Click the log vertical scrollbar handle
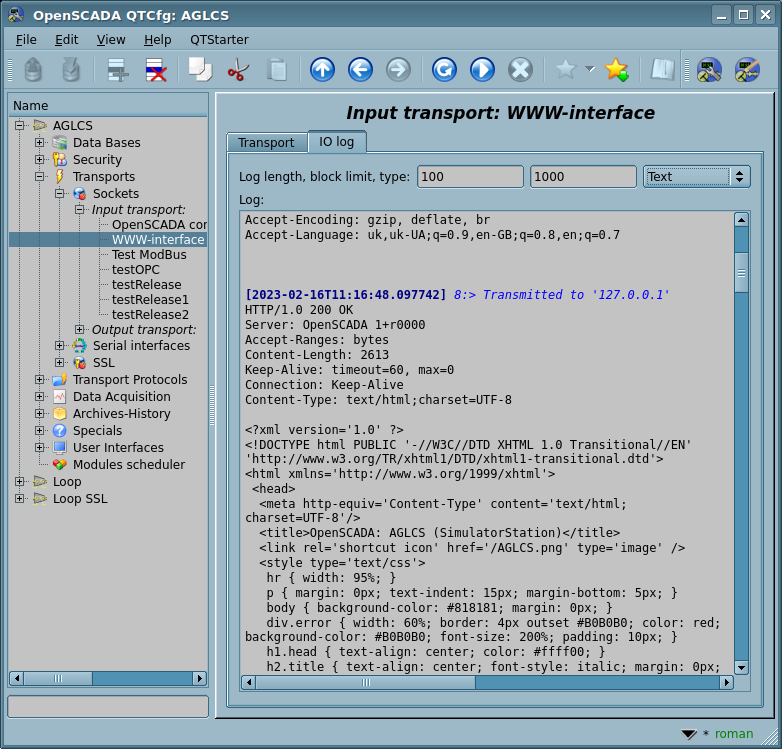Viewport: 782px width, 749px height. (x=742, y=273)
